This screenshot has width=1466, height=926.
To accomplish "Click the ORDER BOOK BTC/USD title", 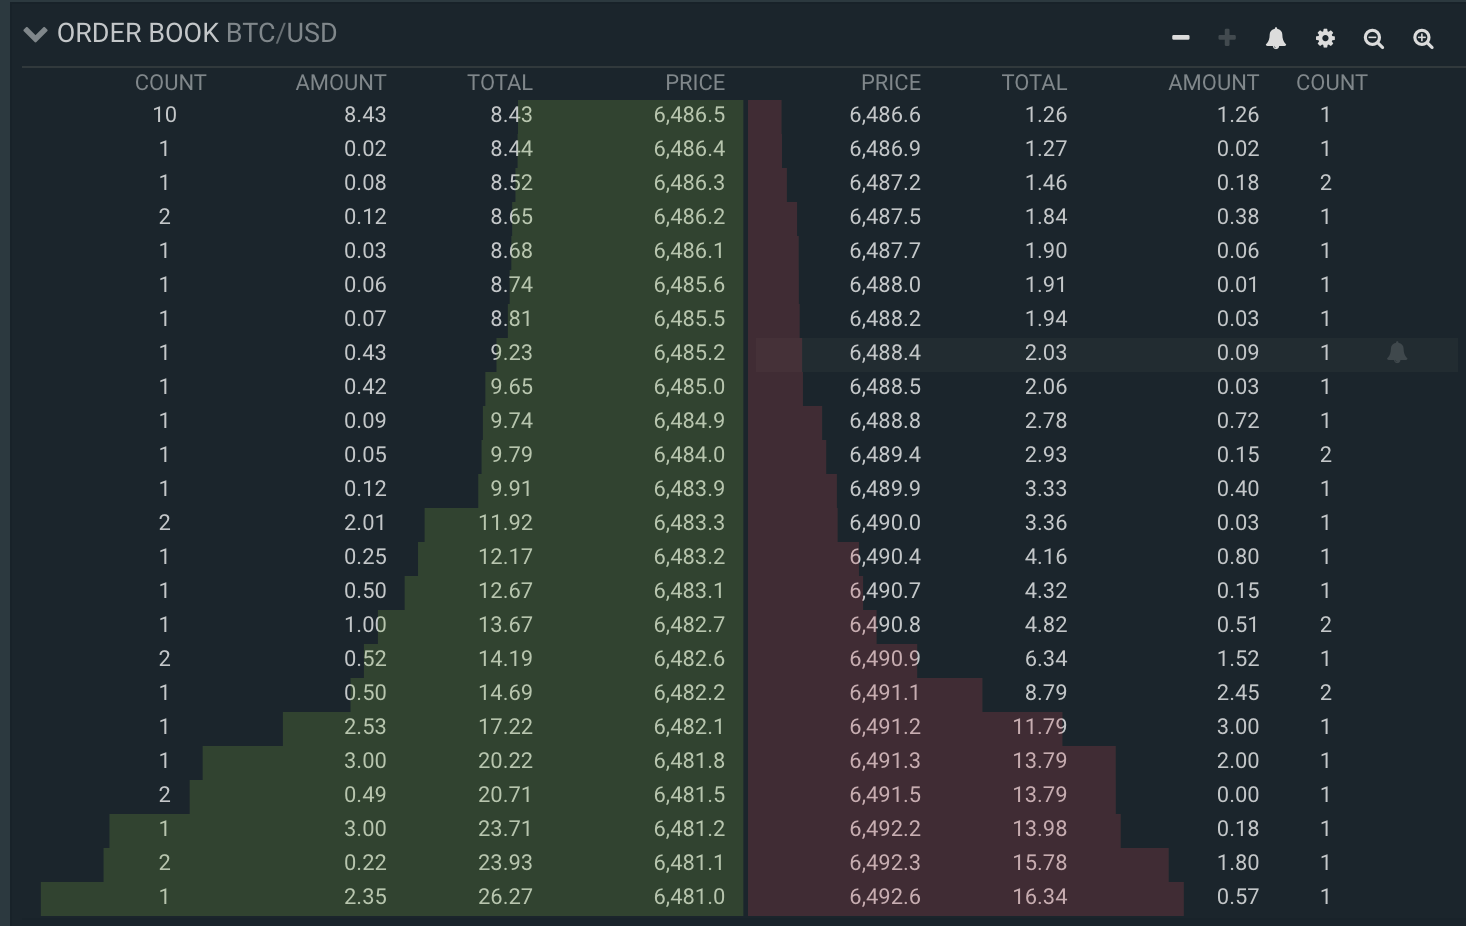I will click(197, 33).
